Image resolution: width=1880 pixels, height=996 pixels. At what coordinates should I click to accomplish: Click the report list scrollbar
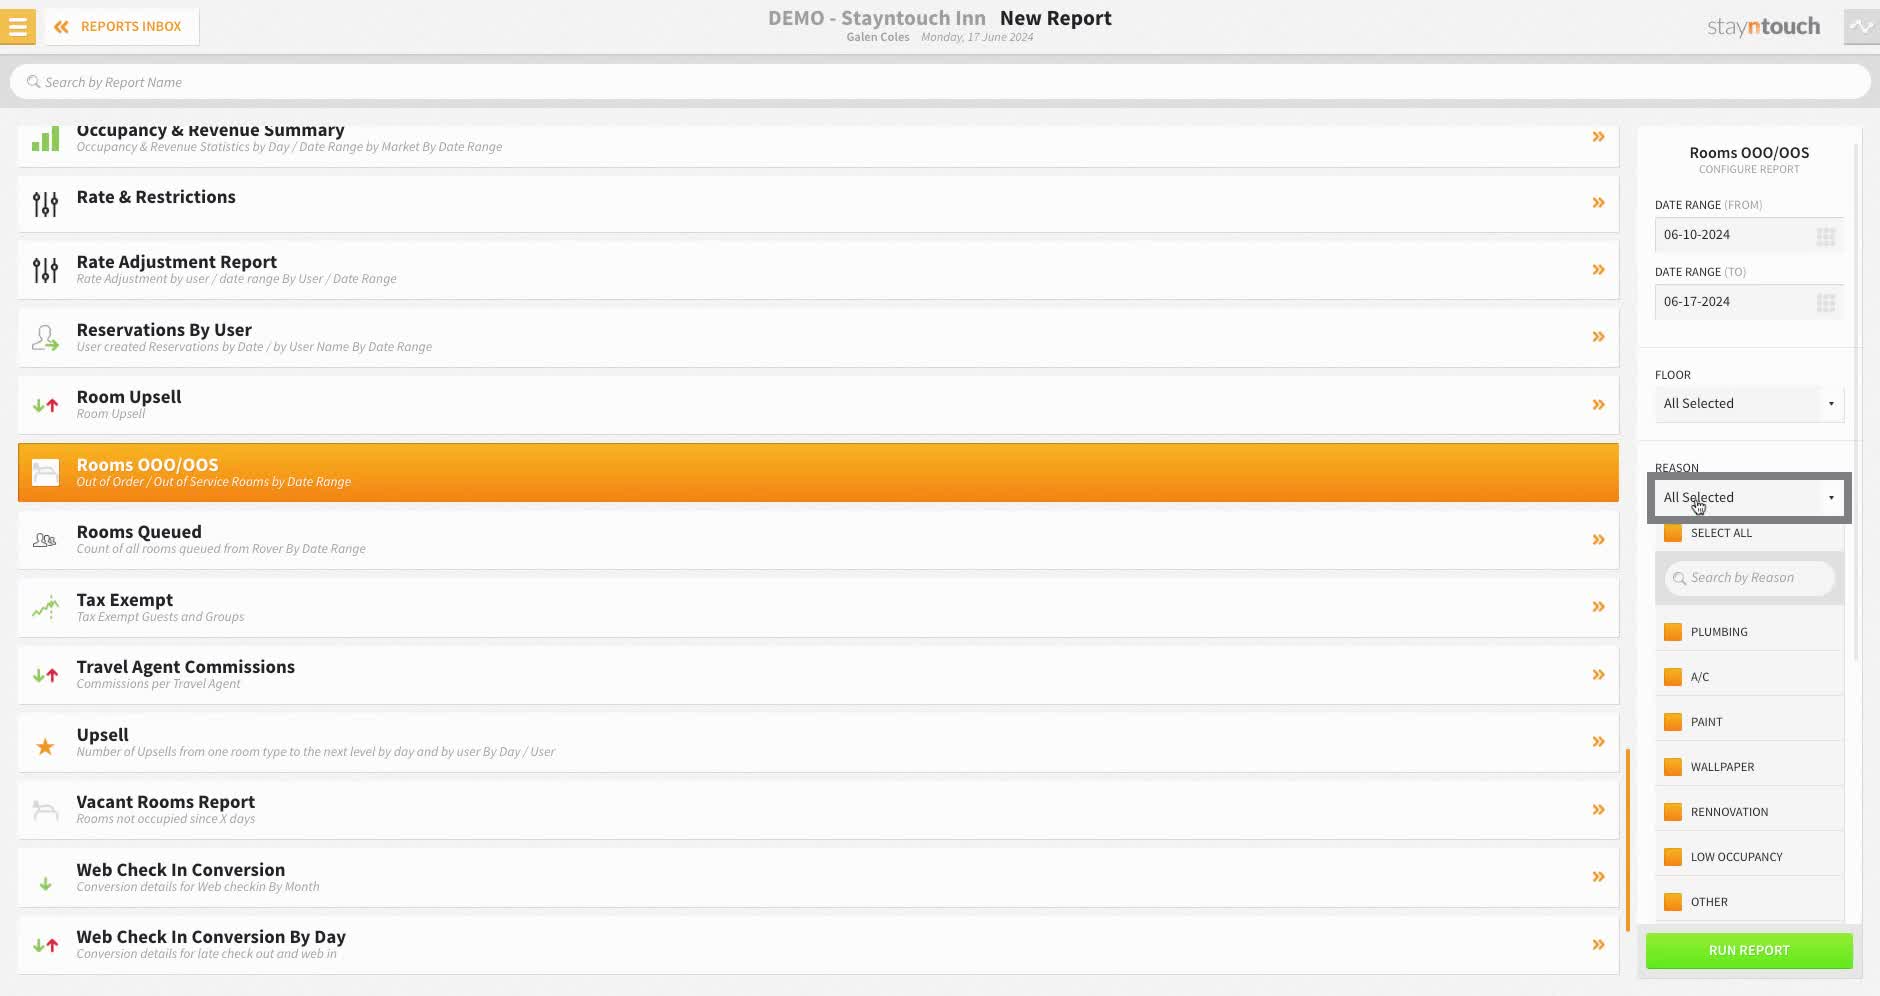tap(1628, 840)
